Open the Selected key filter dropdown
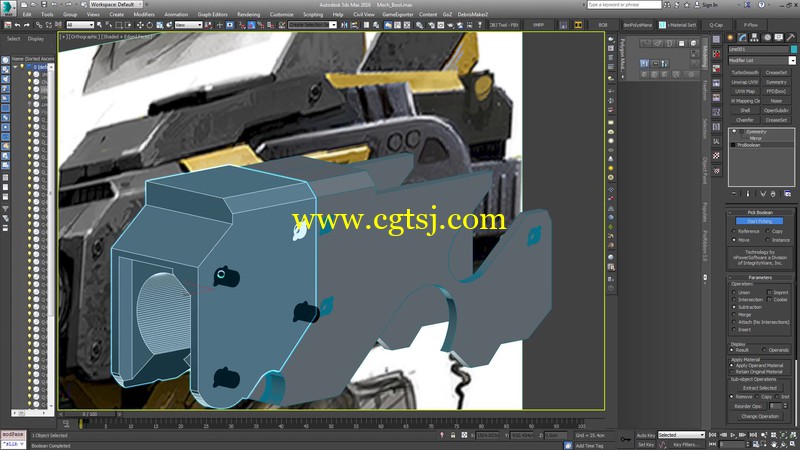Screen dimensions: 800x450 point(681,435)
